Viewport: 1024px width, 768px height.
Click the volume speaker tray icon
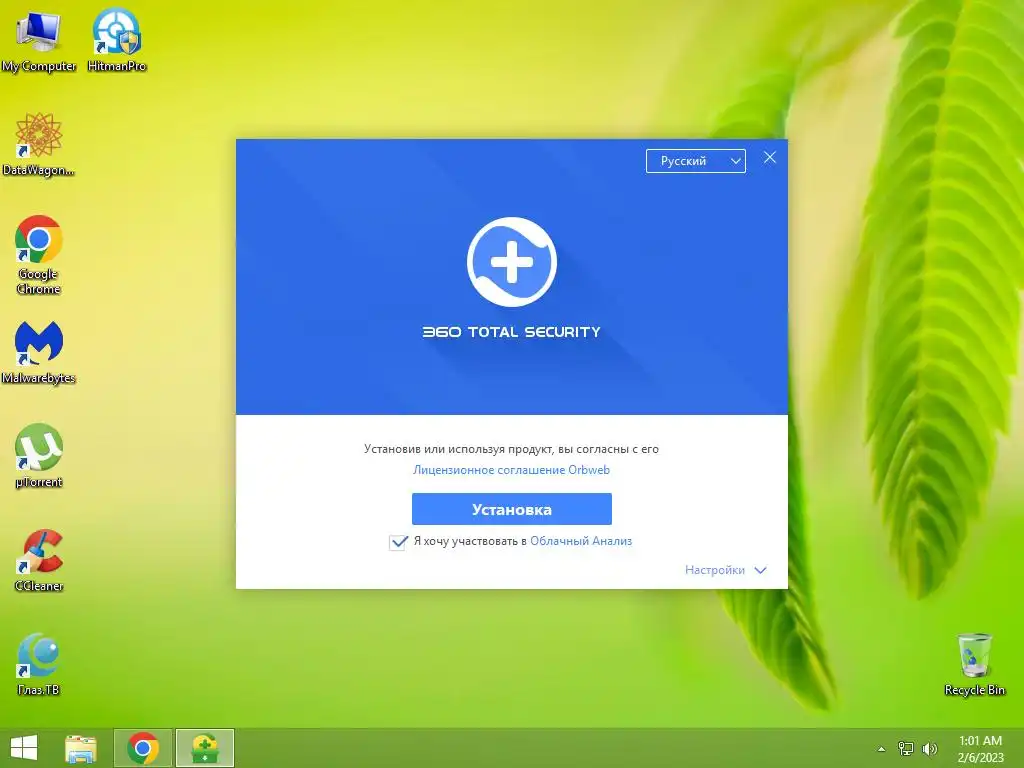(x=929, y=749)
